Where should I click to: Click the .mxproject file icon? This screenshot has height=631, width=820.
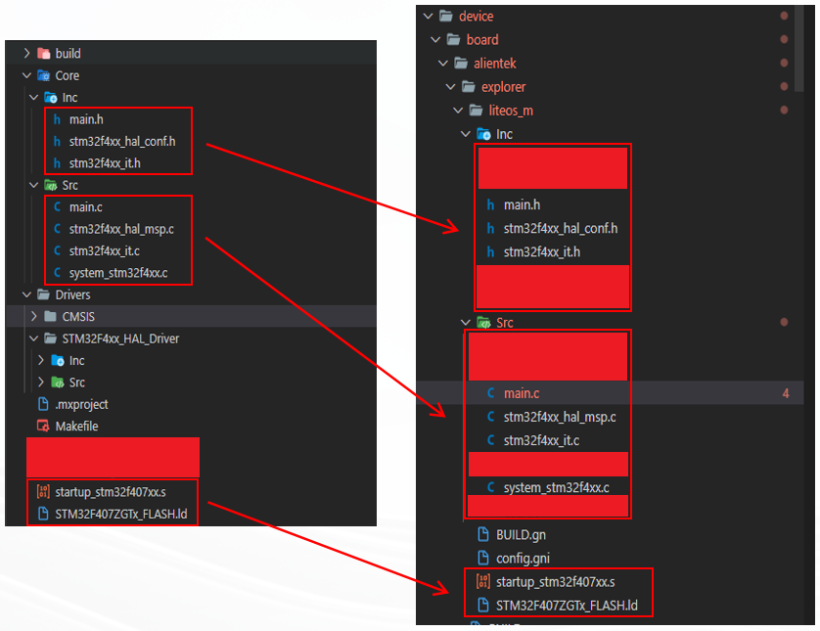43,405
